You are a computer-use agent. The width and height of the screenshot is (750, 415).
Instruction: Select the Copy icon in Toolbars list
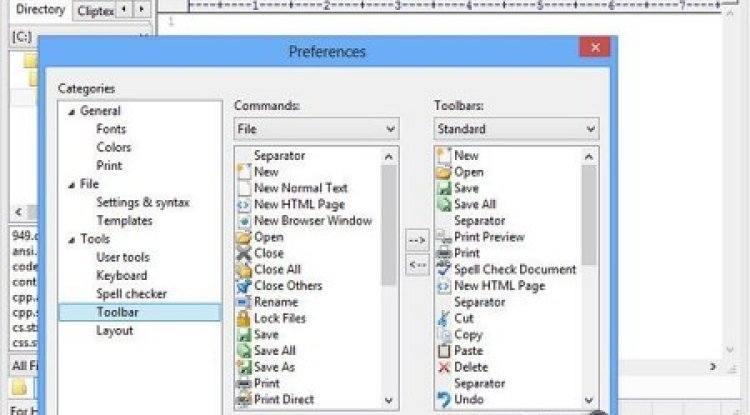click(444, 335)
